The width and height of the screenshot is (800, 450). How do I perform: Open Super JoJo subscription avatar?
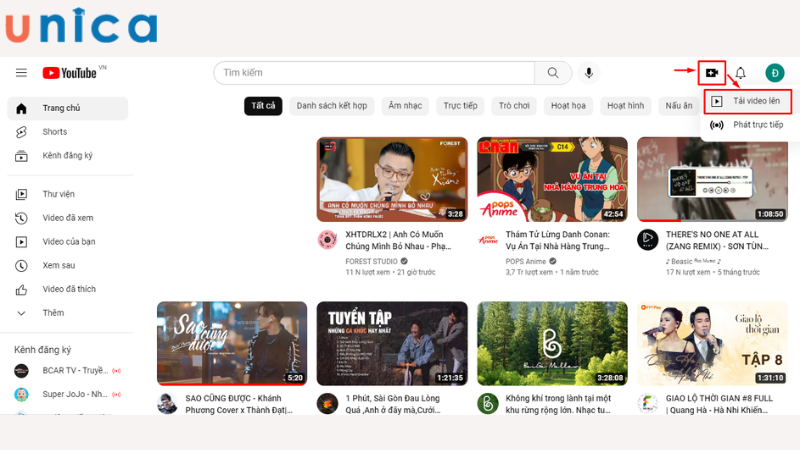click(x=21, y=394)
